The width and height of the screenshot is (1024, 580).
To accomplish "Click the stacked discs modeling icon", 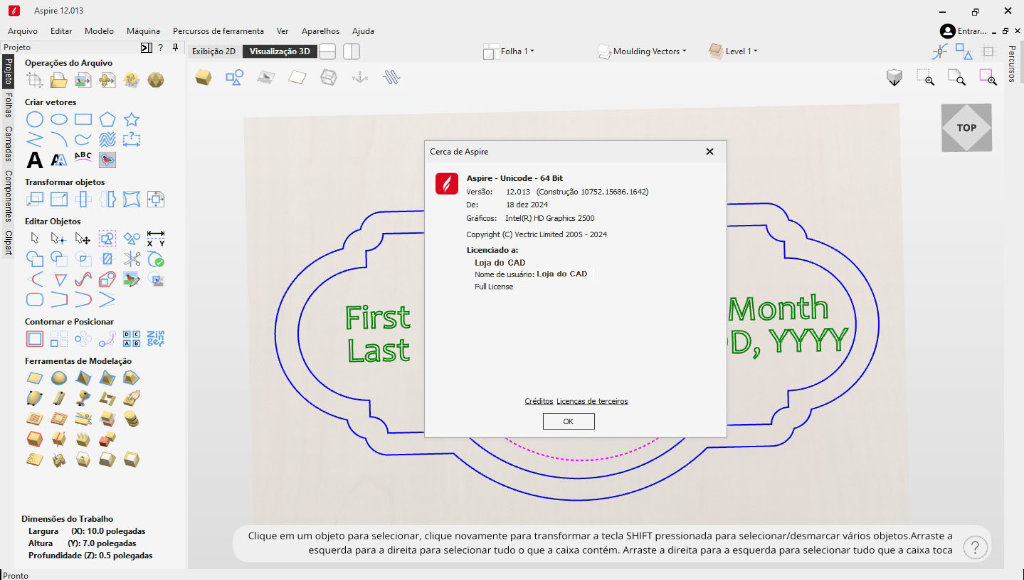I will coord(131,418).
